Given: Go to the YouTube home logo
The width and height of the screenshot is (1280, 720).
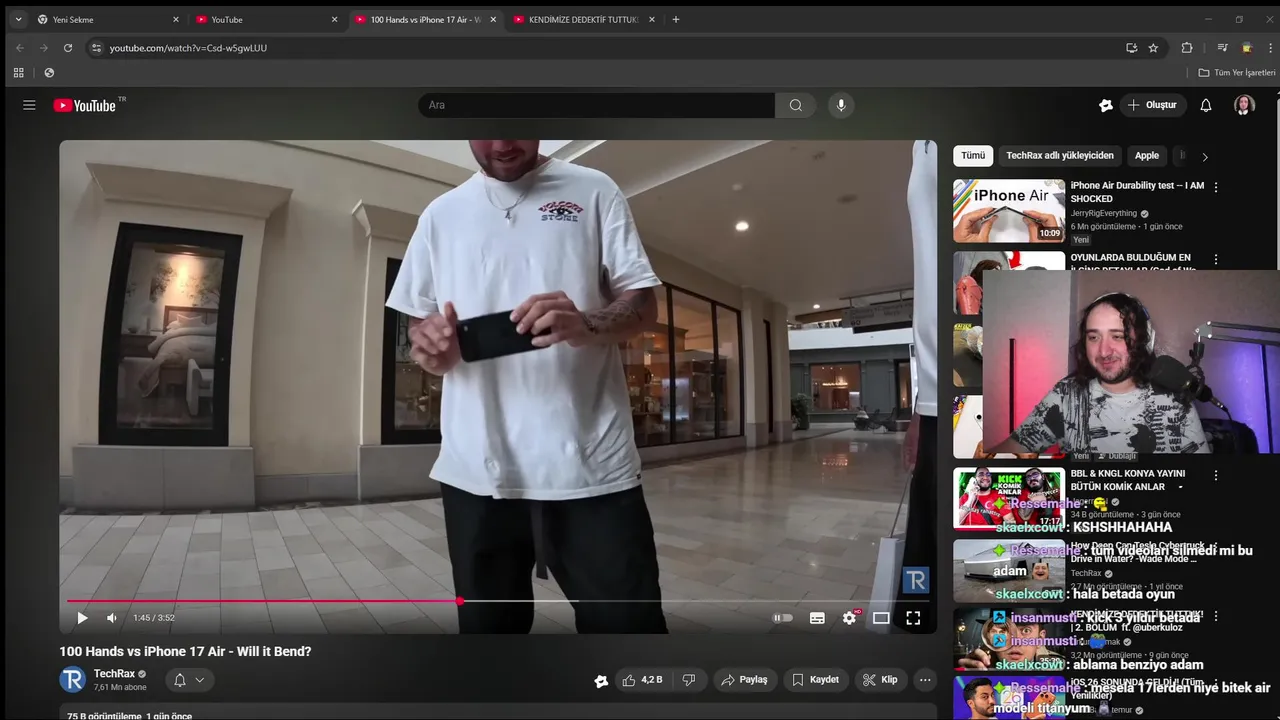Looking at the screenshot, I should tap(85, 105).
